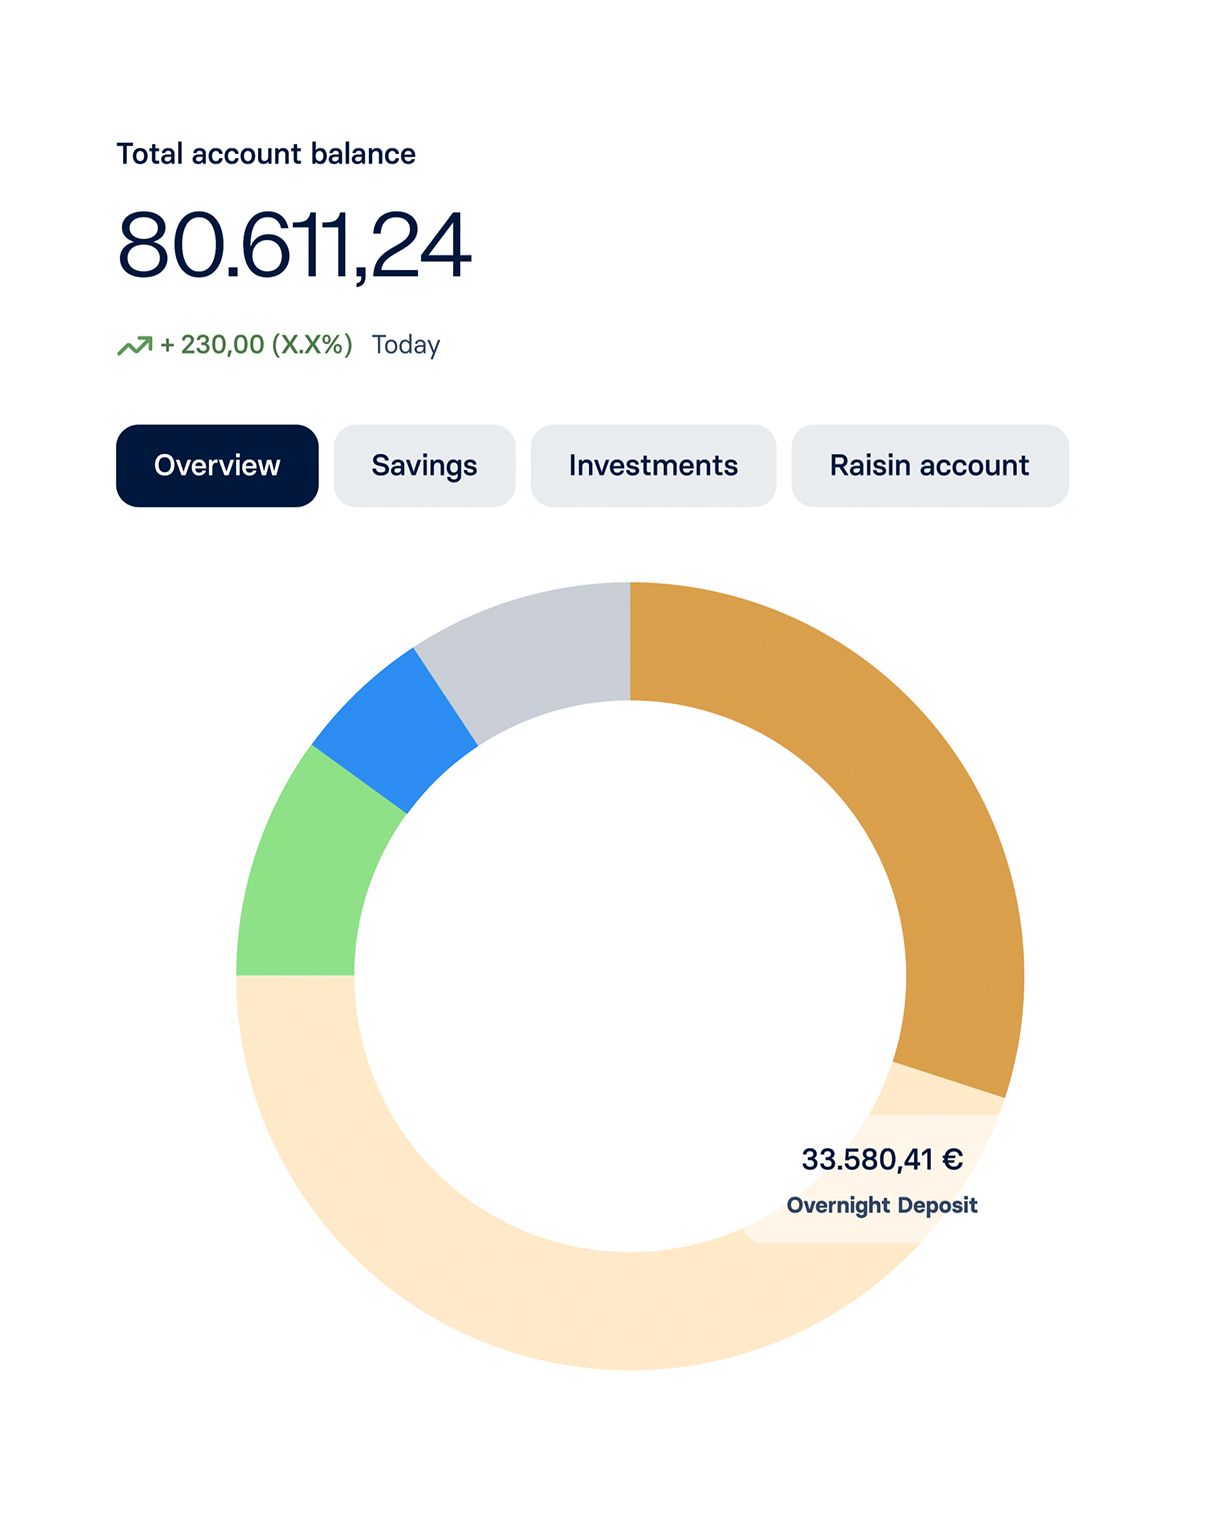
Task: Click the (X.X%) percentage change text
Action: click(312, 345)
